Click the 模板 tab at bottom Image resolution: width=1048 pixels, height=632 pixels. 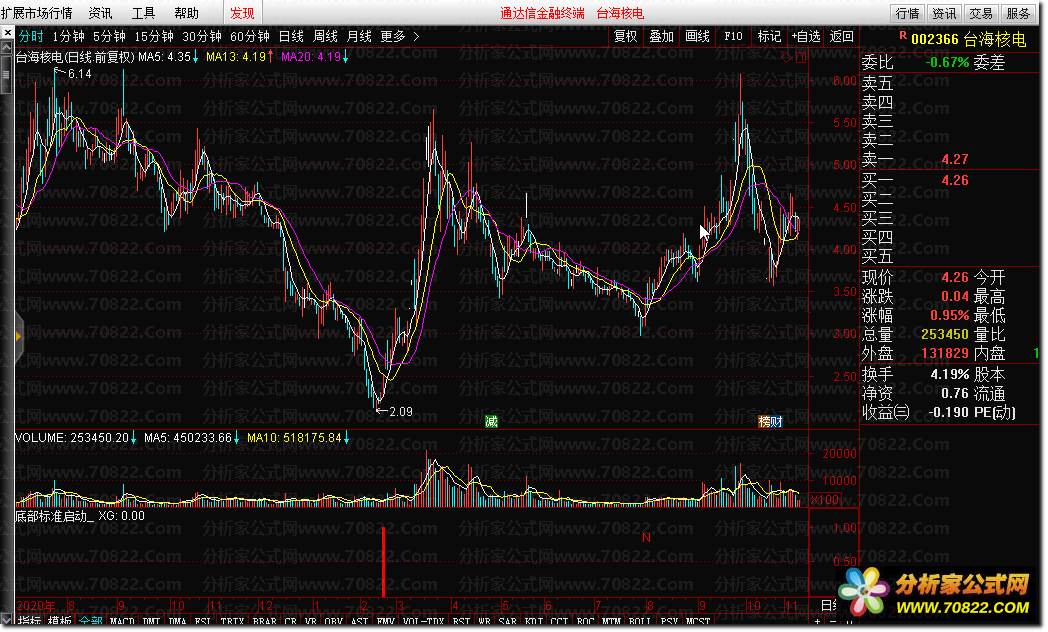point(59,621)
